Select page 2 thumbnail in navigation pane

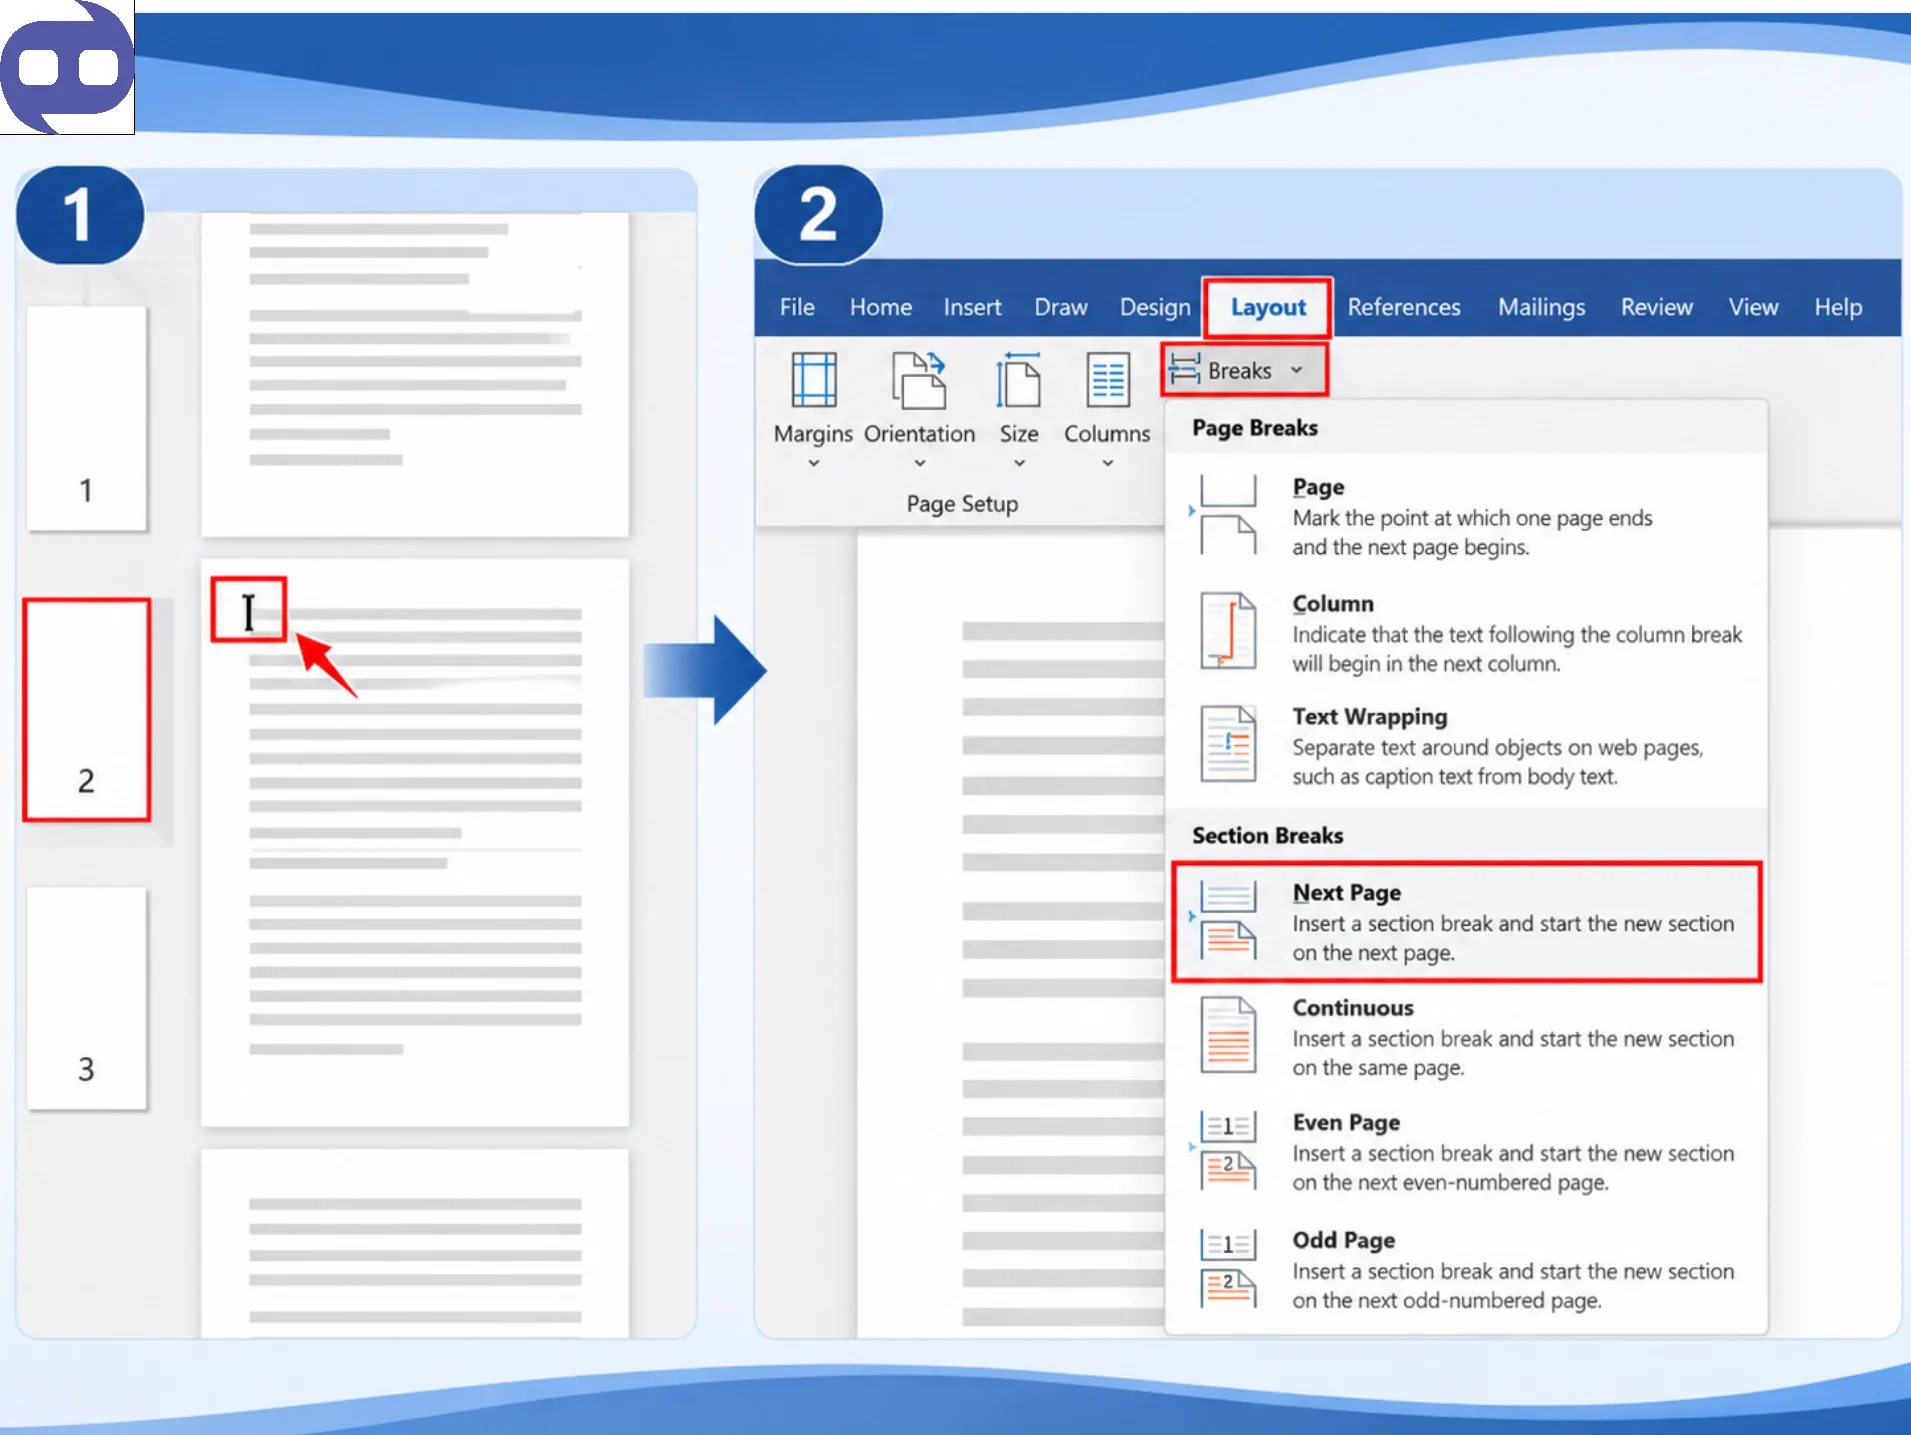tap(87, 710)
